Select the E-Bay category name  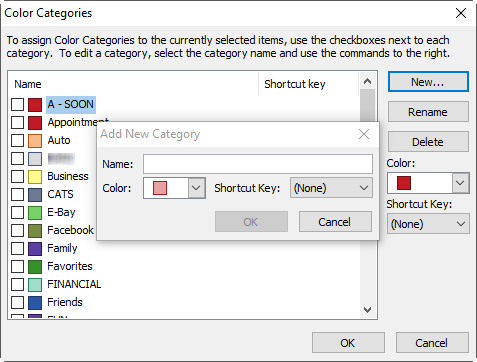pos(61,212)
